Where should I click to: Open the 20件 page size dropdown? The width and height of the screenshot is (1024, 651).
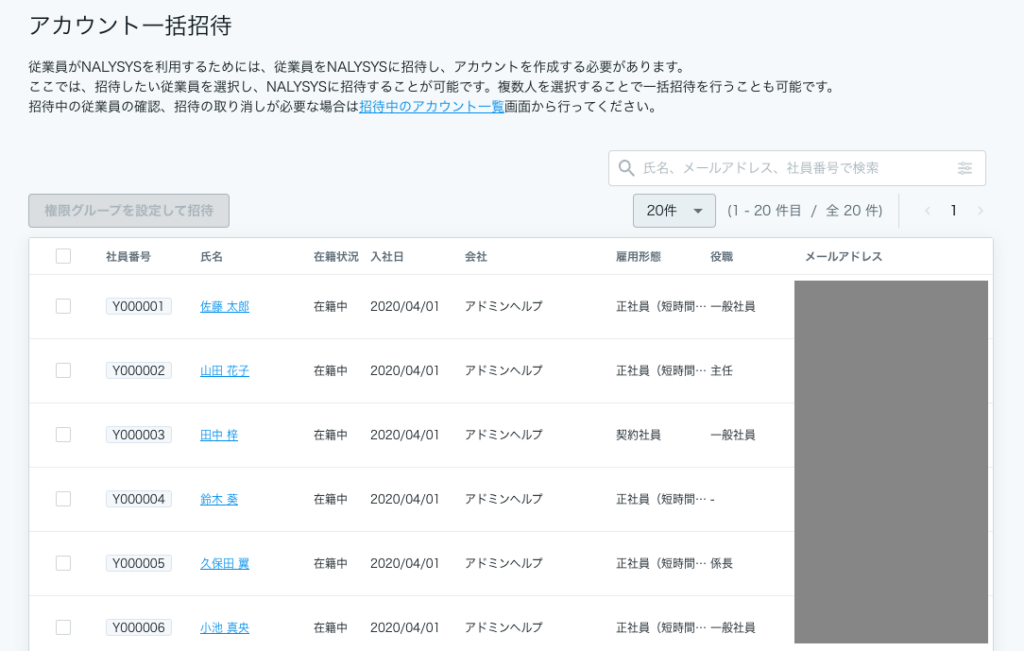coord(674,210)
